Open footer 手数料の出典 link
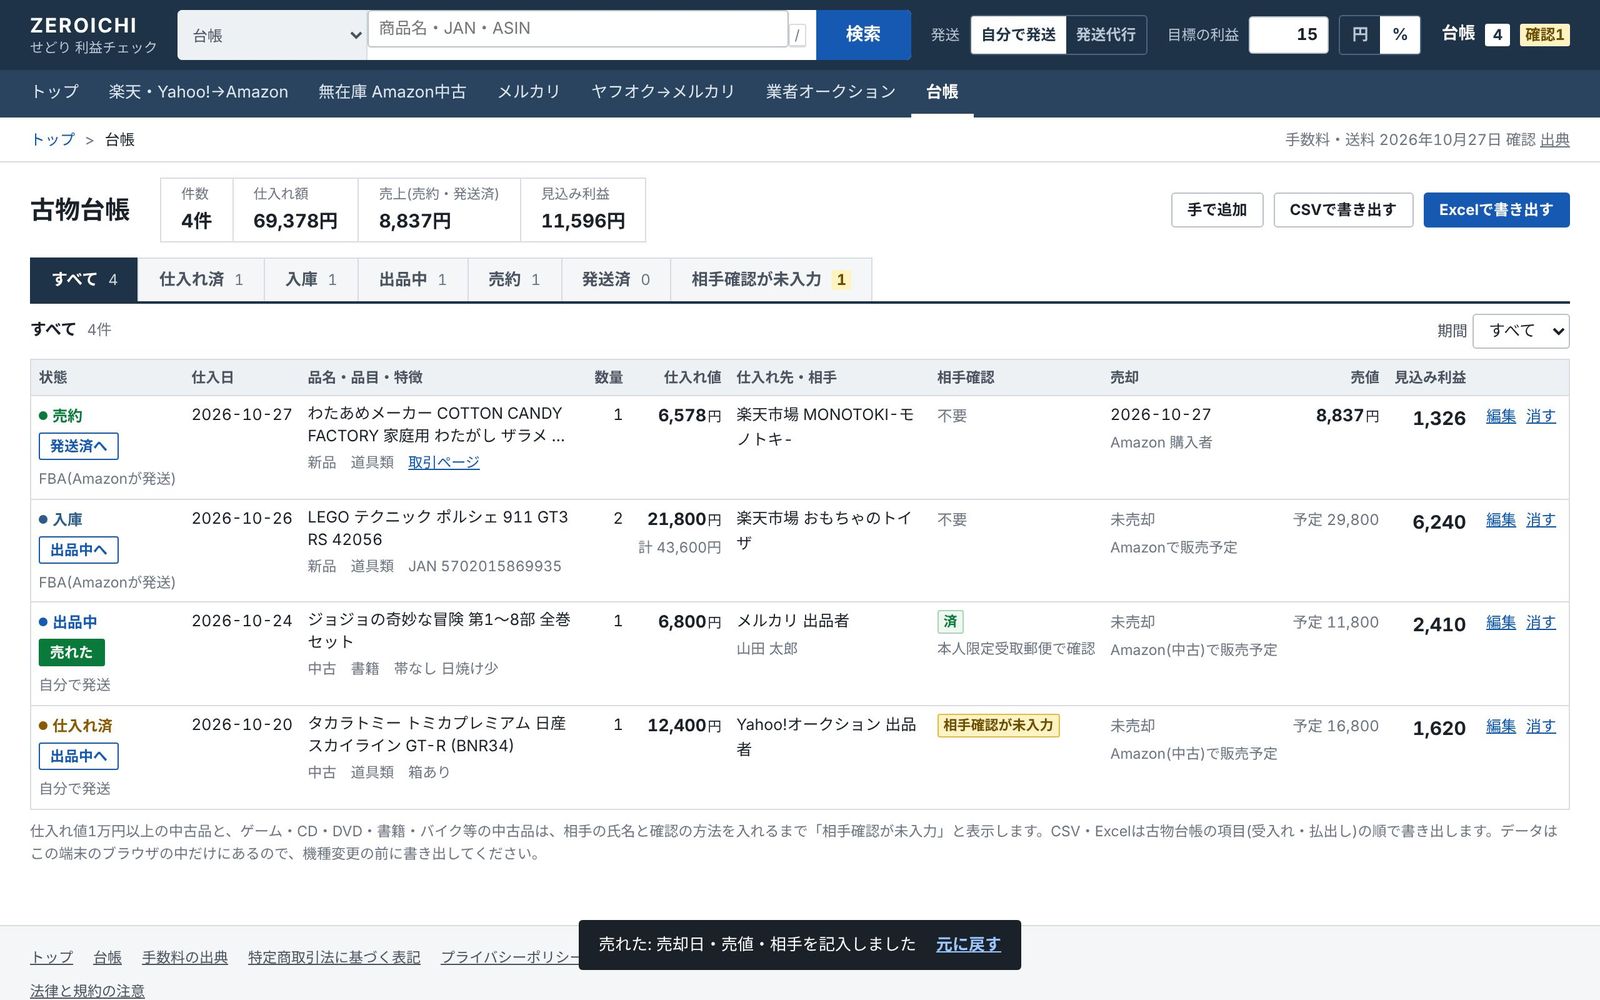This screenshot has height=1000, width=1600. (x=185, y=958)
